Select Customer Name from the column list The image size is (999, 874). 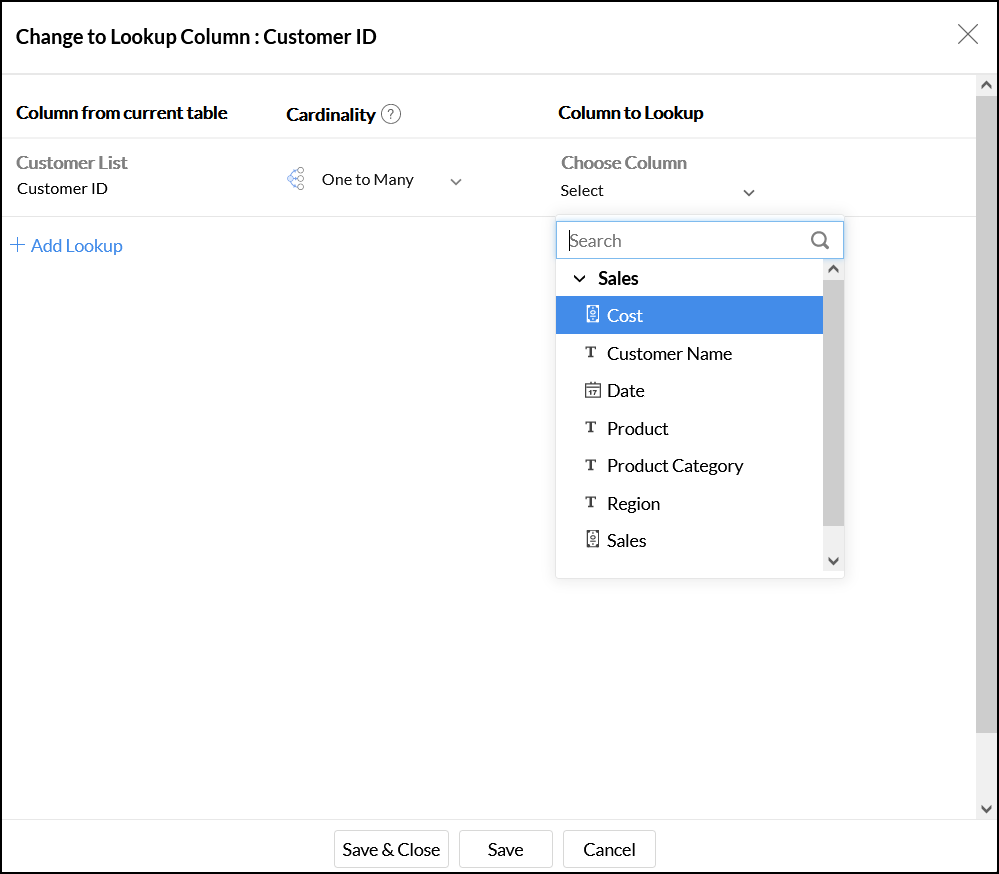(x=669, y=353)
